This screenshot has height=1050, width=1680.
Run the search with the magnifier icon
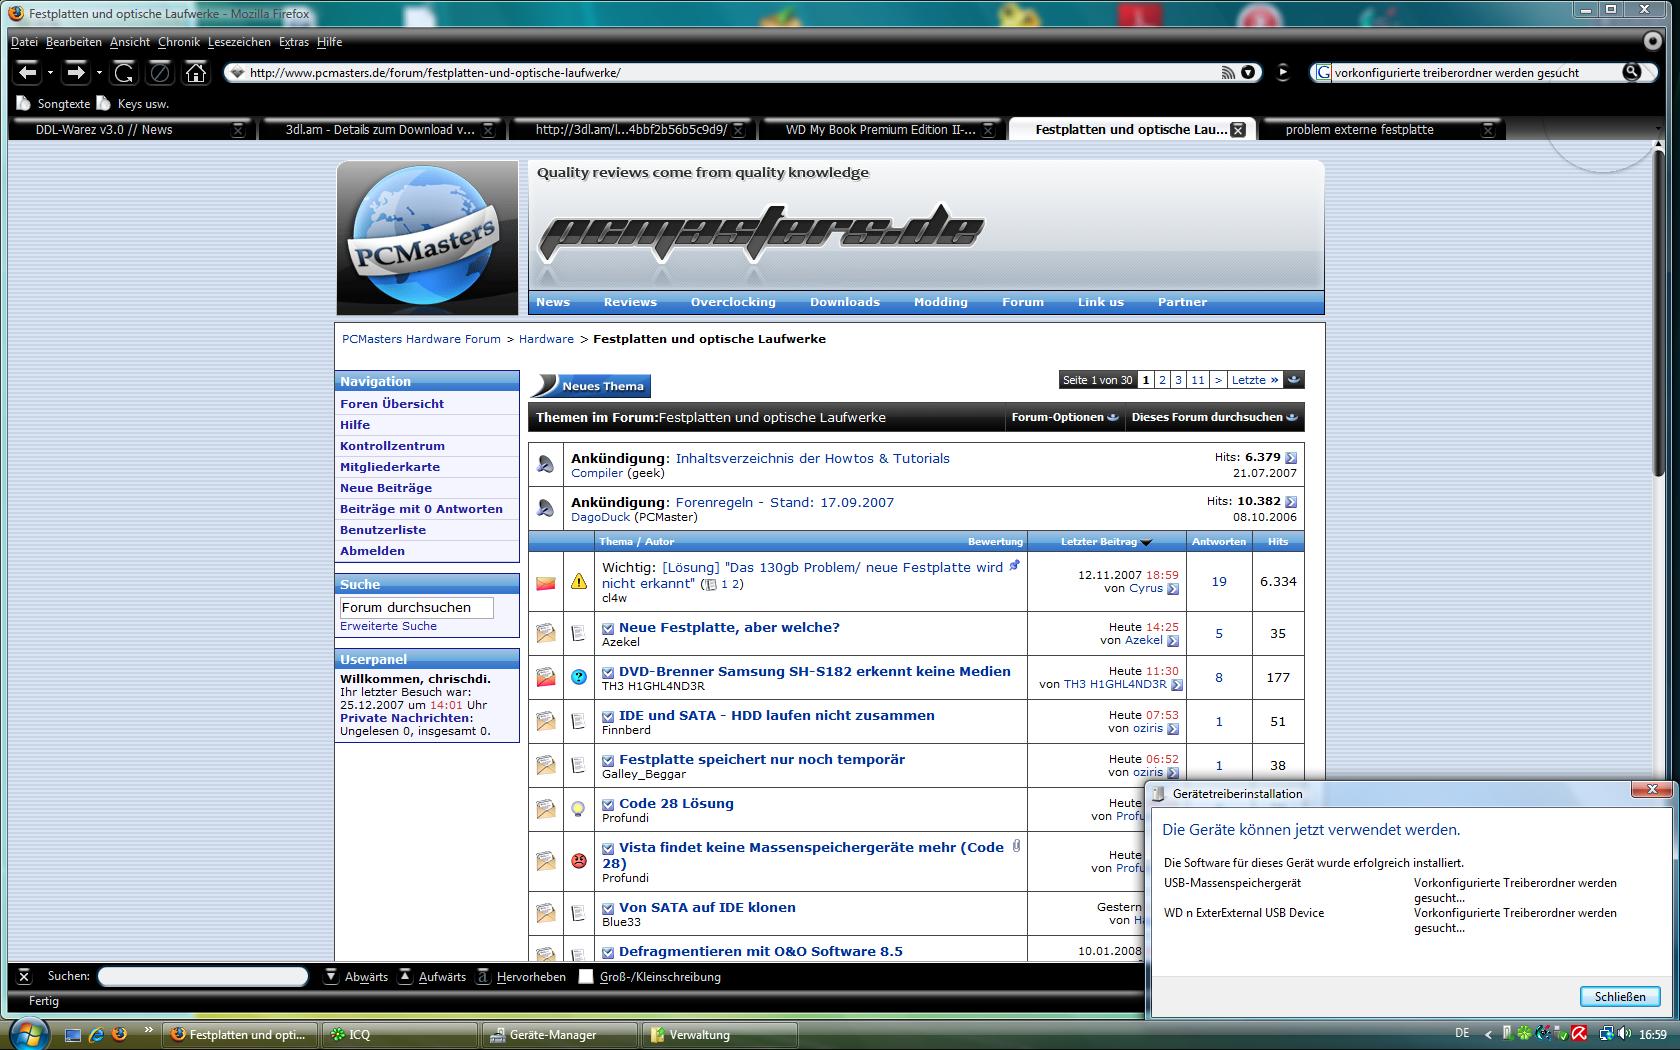point(1631,72)
